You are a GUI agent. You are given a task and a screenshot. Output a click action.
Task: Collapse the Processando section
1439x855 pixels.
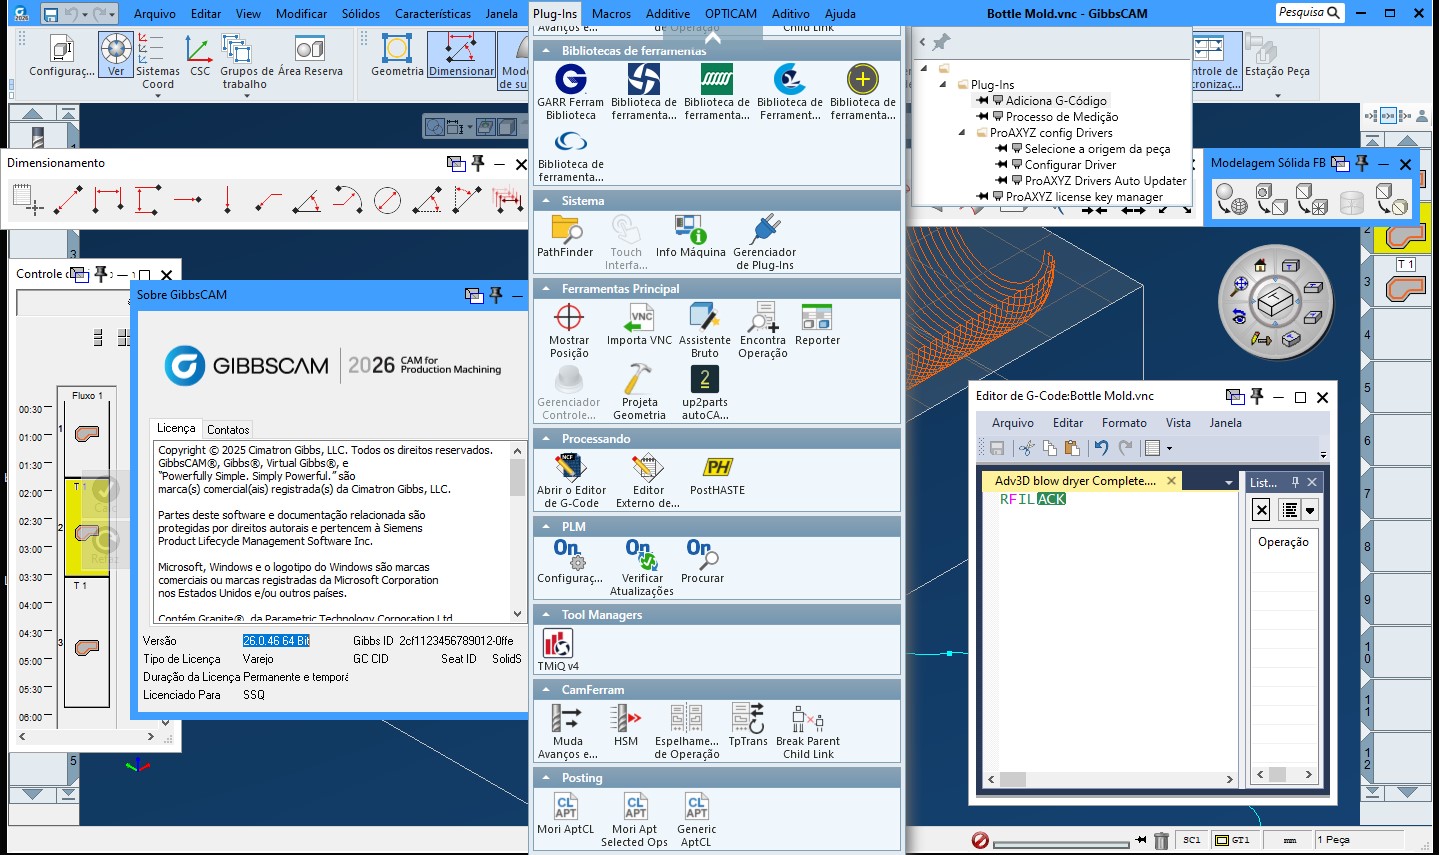[547, 439]
